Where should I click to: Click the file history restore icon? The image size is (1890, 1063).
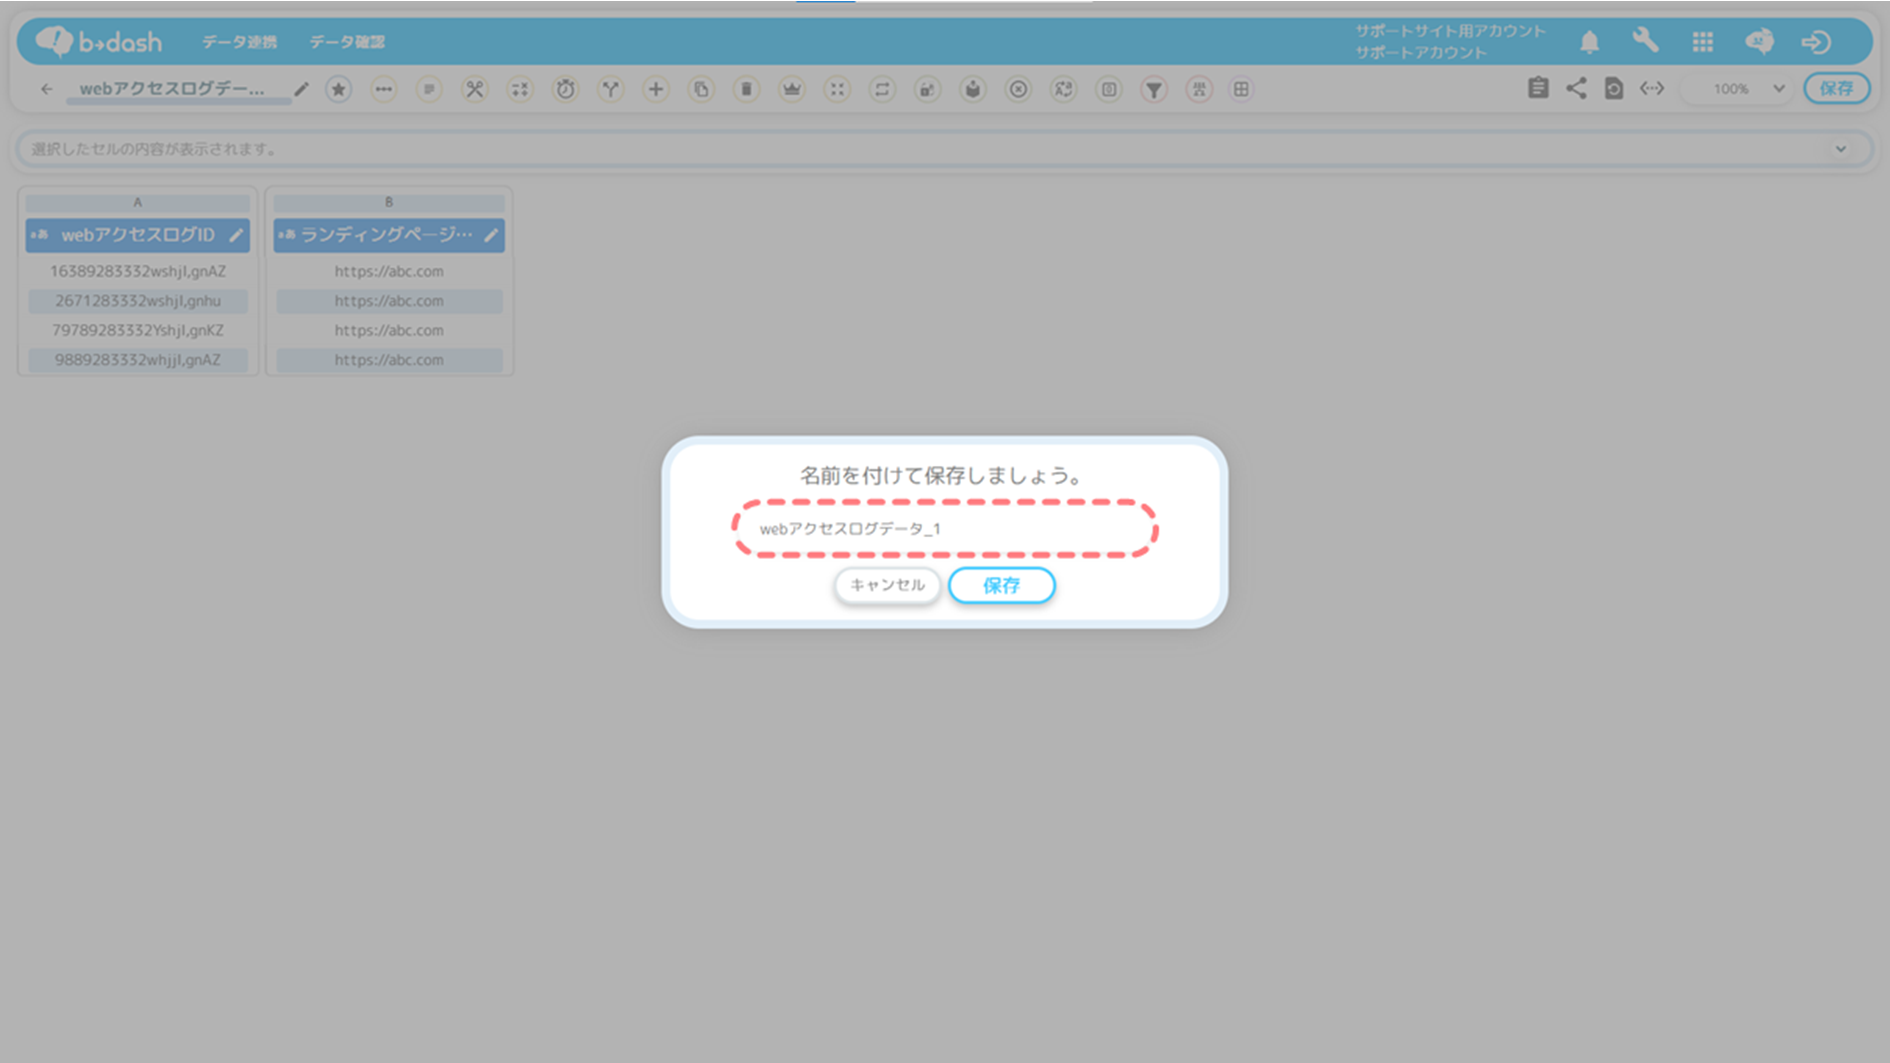pyautogui.click(x=1614, y=88)
